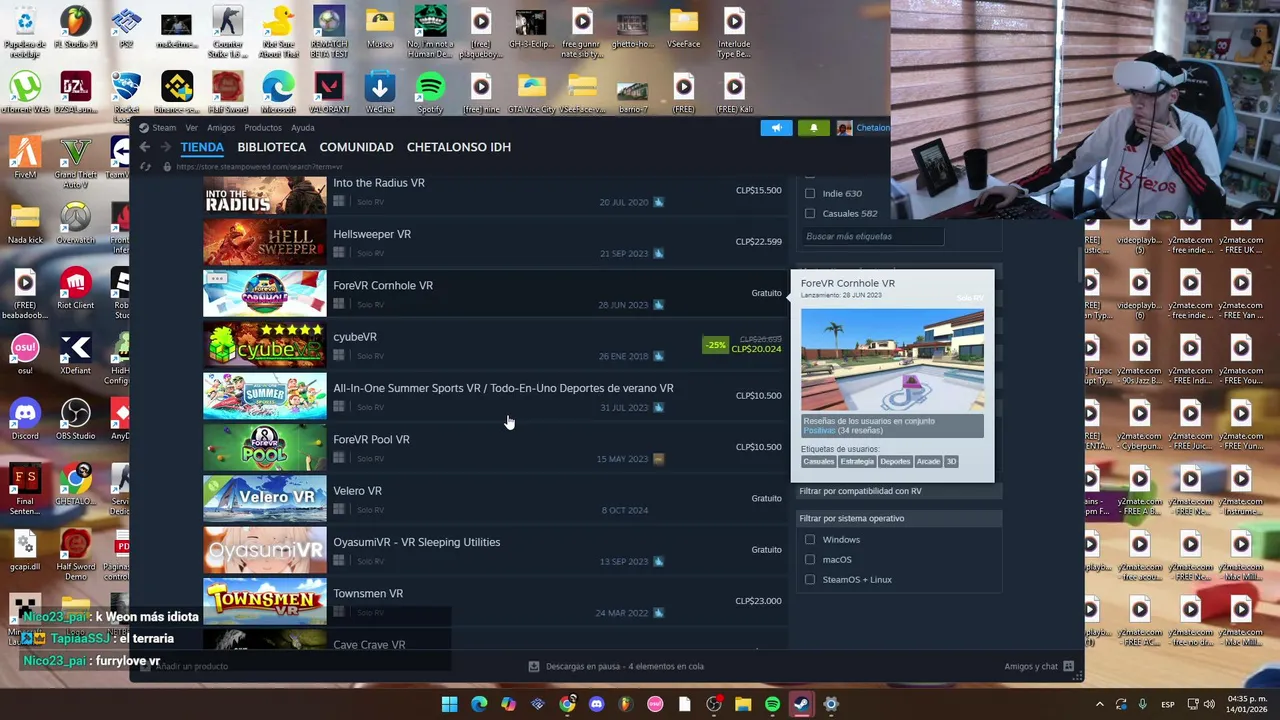The image size is (1280, 720).
Task: Open cyubeVR store listing
Action: click(x=493, y=345)
